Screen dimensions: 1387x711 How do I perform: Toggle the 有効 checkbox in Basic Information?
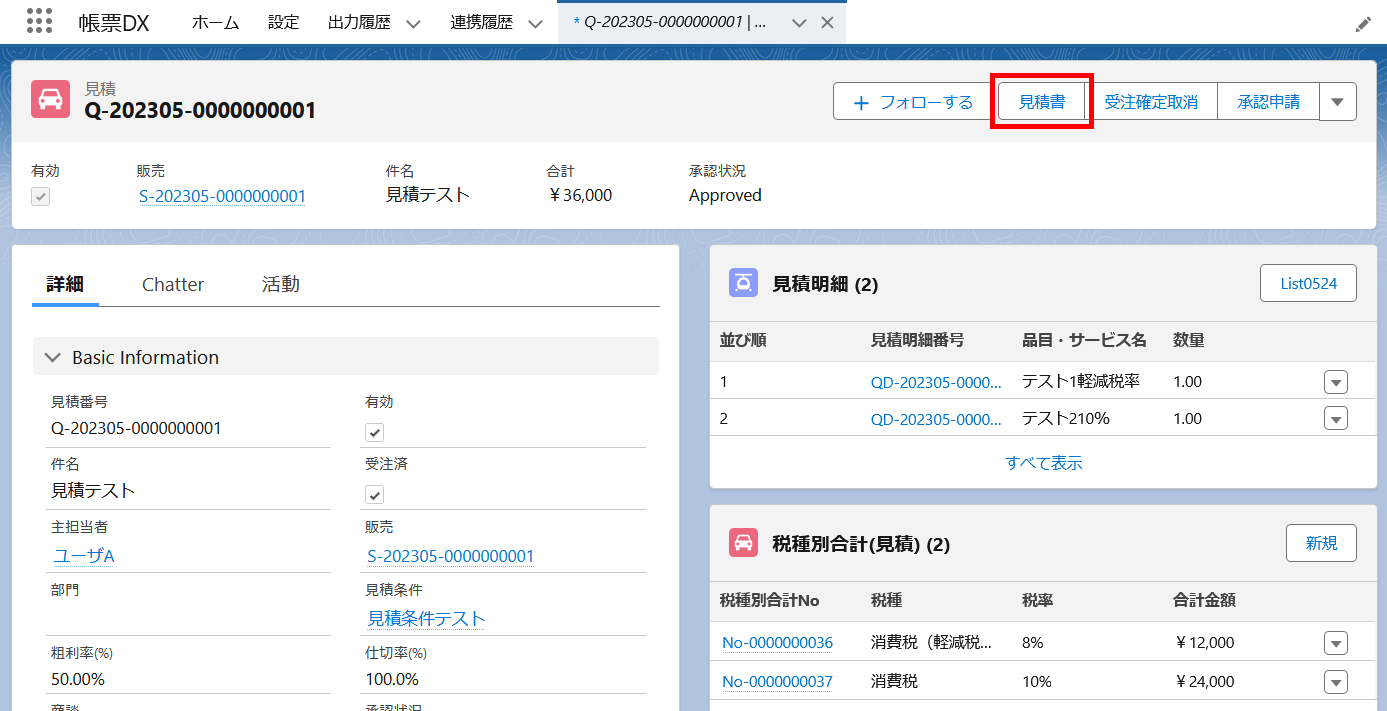(373, 432)
